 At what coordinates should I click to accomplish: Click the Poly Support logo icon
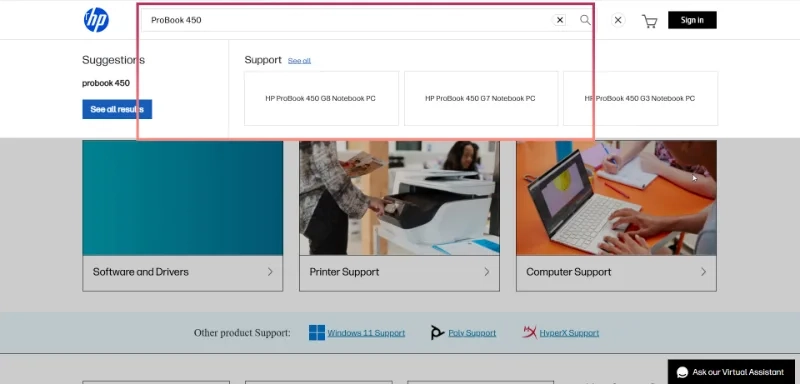[437, 333]
